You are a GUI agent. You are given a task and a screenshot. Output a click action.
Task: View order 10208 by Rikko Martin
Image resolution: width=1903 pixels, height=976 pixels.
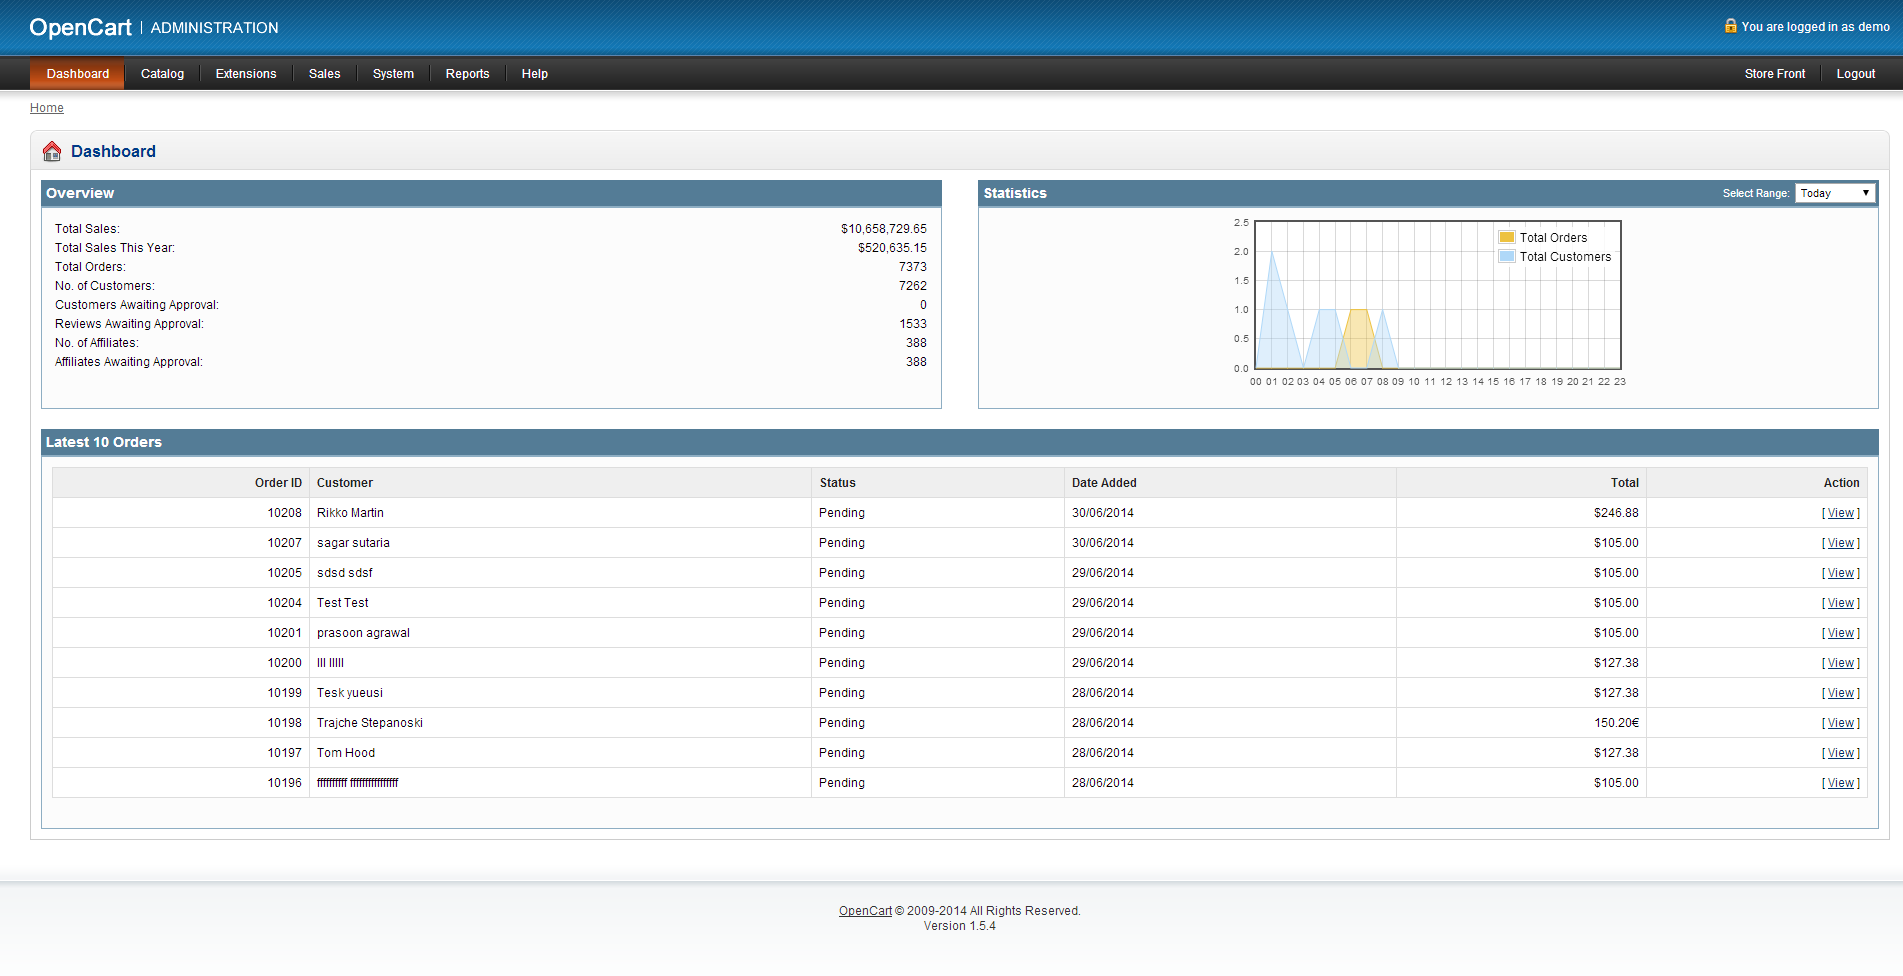click(1841, 513)
